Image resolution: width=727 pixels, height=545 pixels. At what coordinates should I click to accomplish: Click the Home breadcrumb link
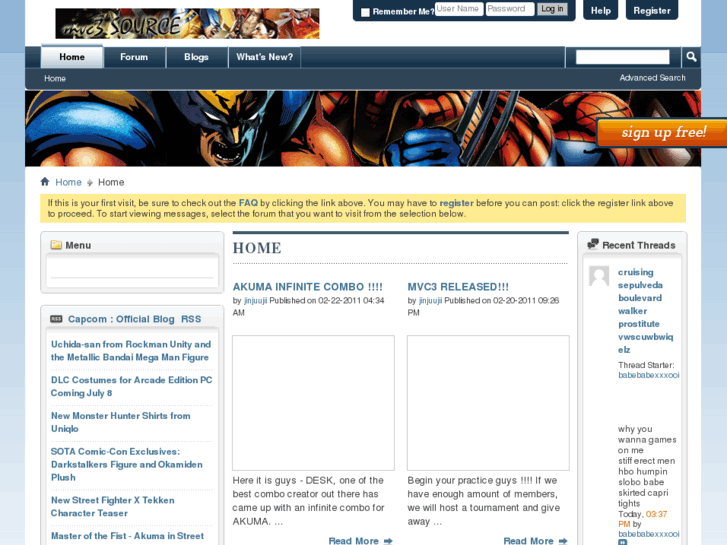[68, 182]
